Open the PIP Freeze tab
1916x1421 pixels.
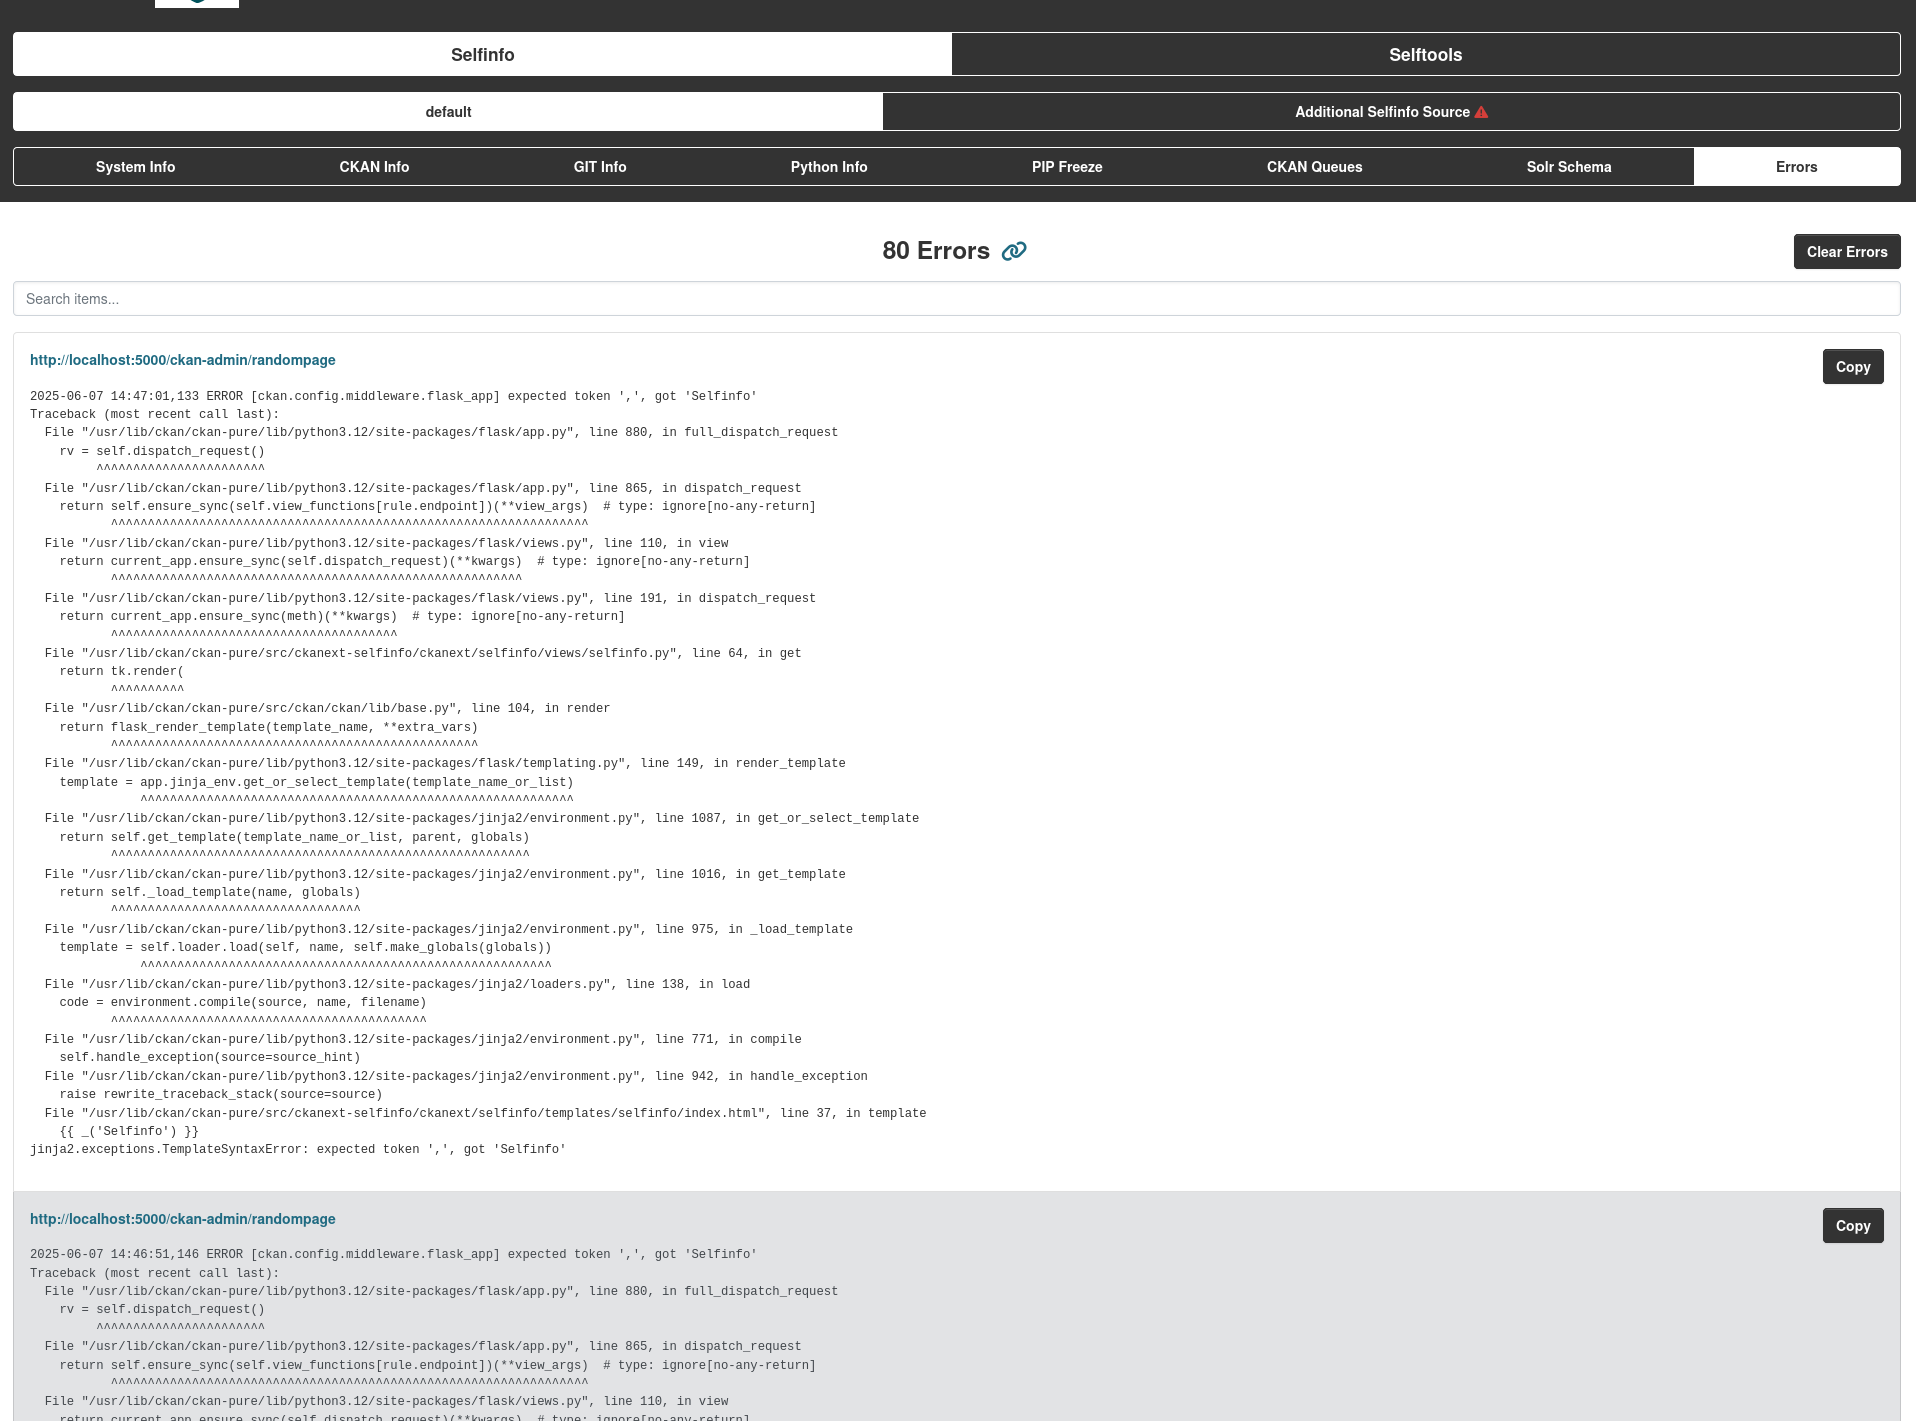[1067, 167]
